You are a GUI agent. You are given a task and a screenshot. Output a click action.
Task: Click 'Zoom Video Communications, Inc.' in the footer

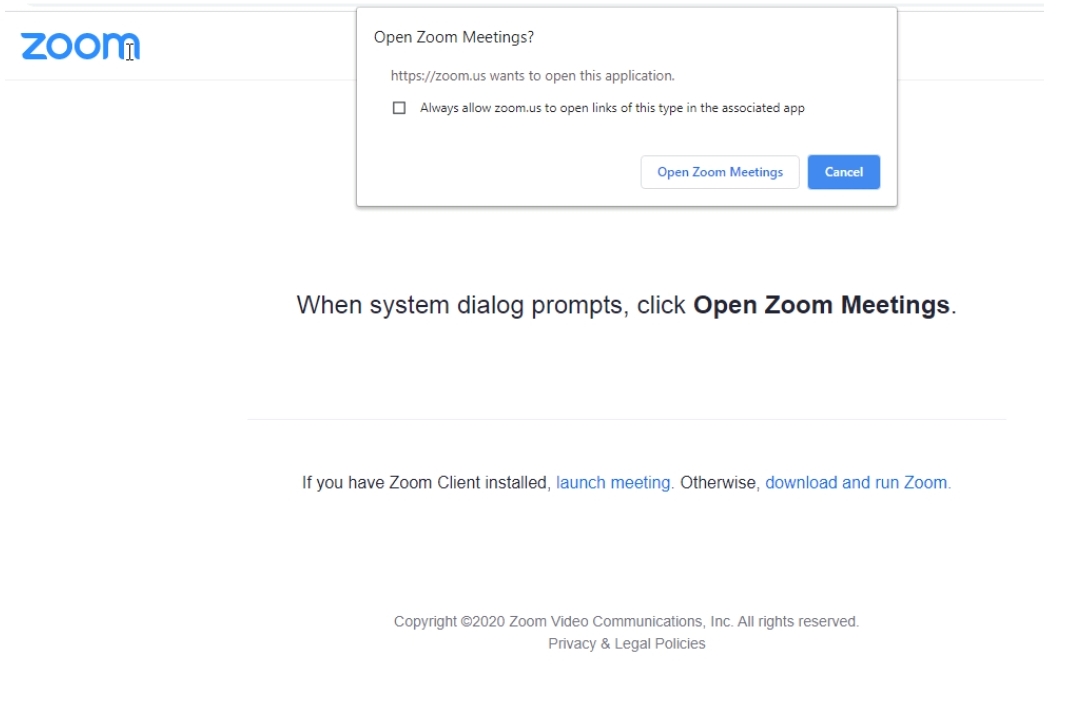point(620,622)
